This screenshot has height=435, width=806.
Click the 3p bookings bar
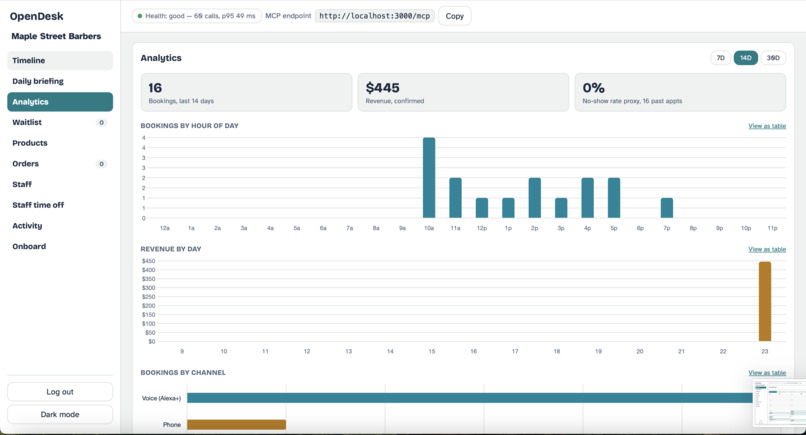click(561, 208)
